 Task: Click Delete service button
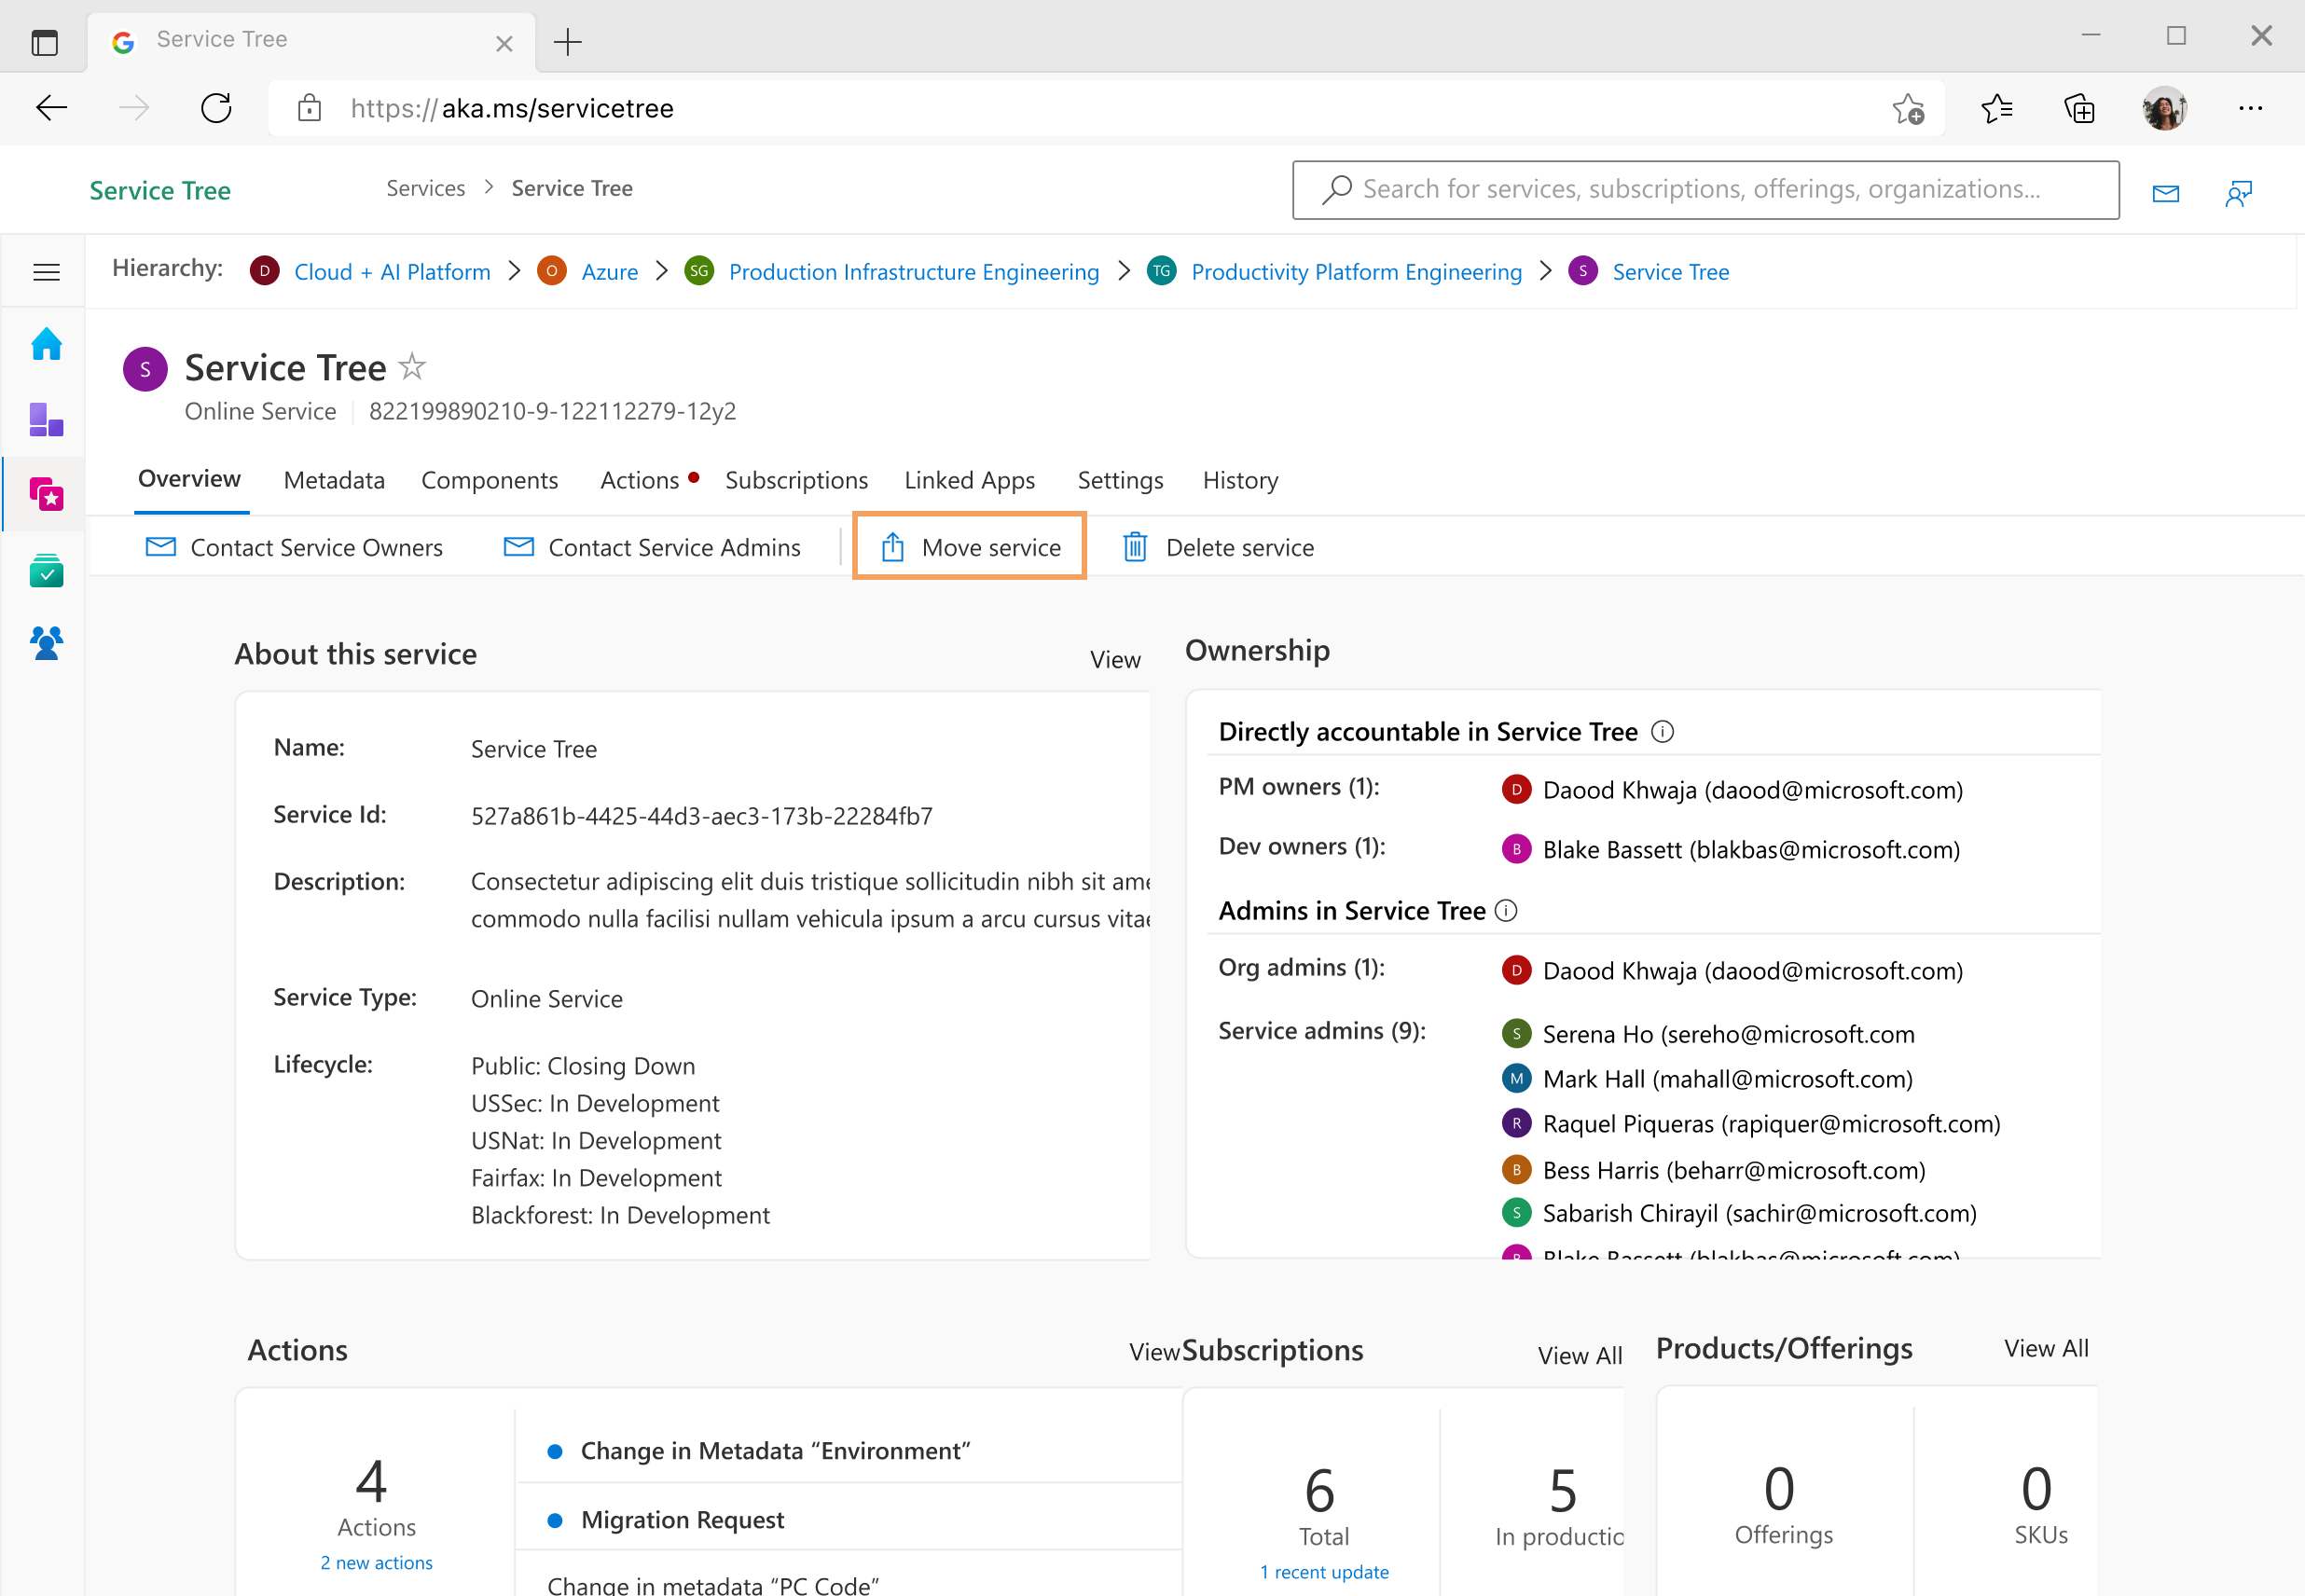1218,547
